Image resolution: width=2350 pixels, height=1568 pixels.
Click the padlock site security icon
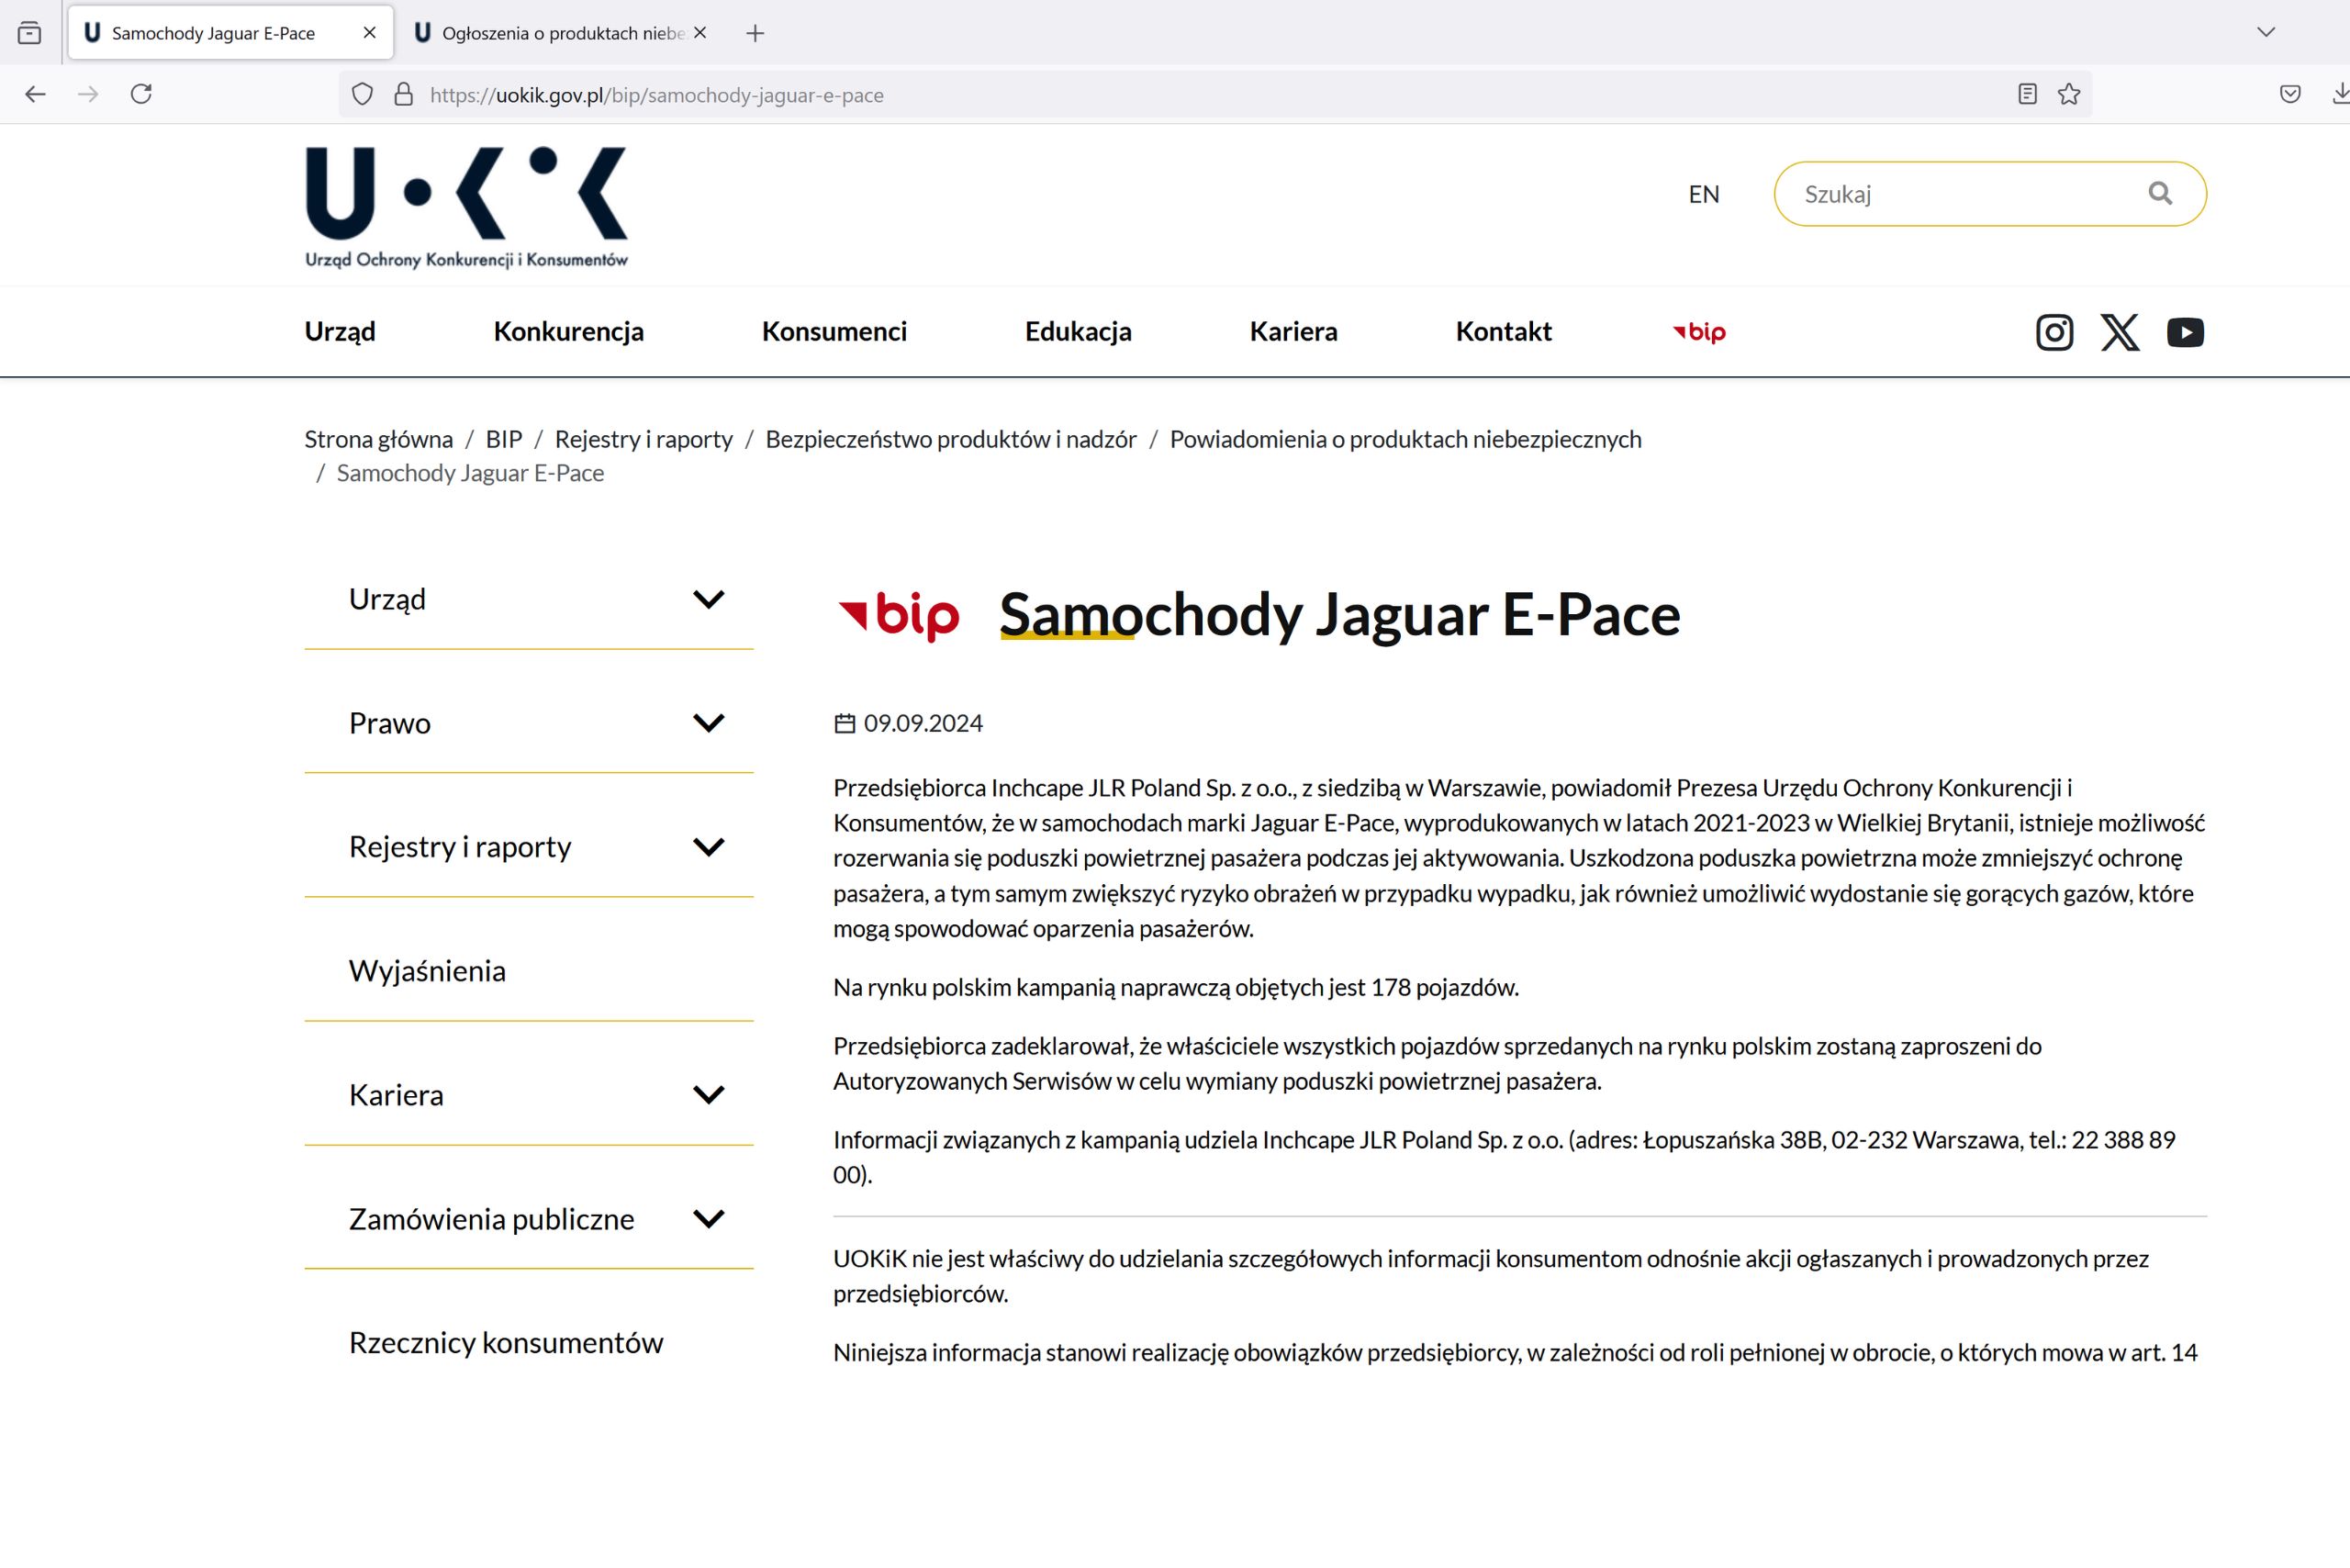[x=403, y=94]
